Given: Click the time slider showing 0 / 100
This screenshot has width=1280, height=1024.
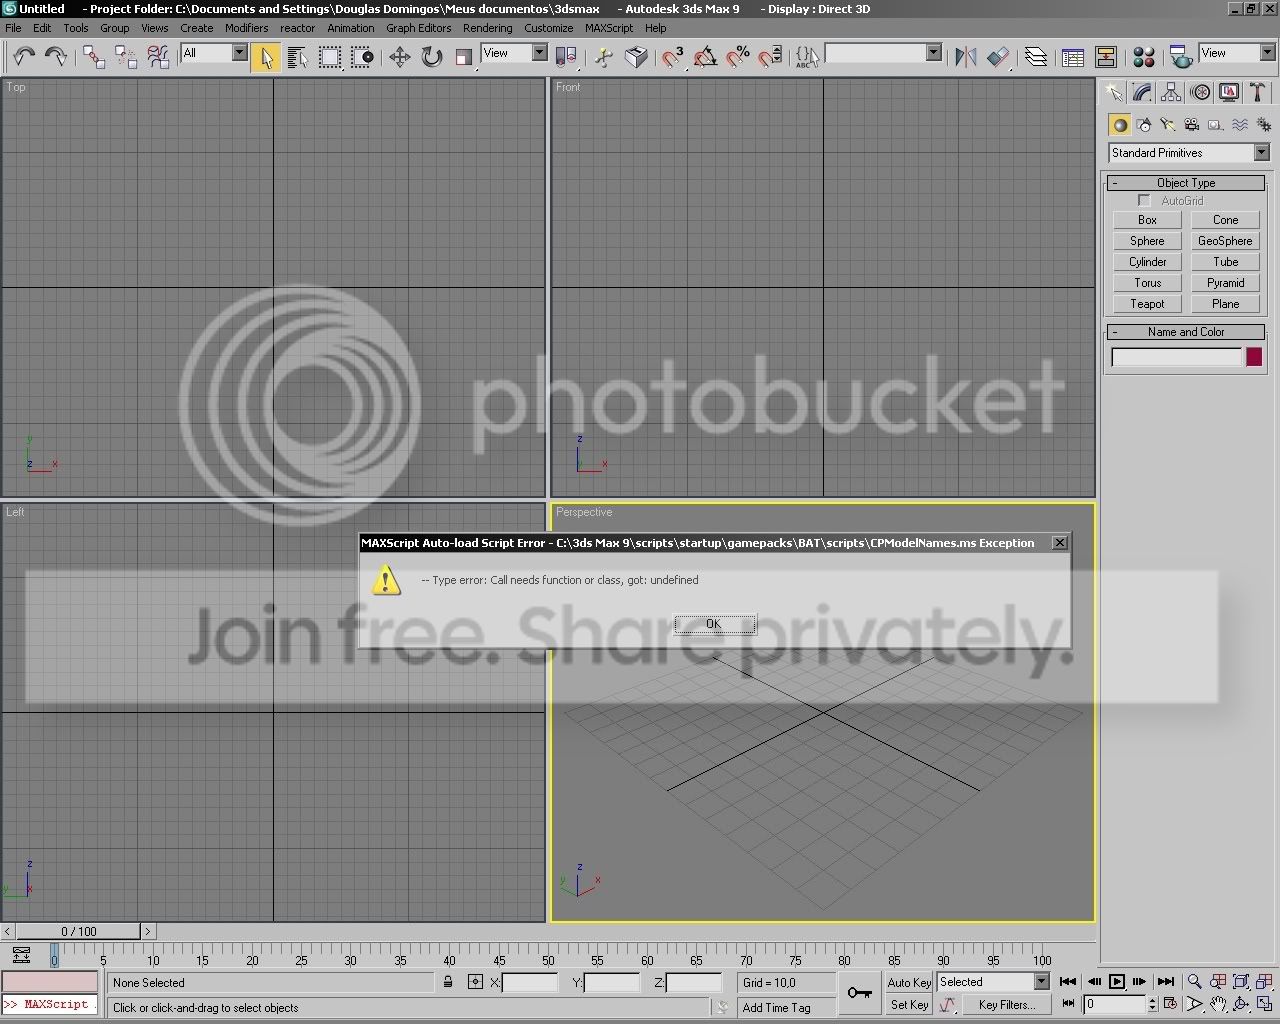Looking at the screenshot, I should [x=79, y=931].
